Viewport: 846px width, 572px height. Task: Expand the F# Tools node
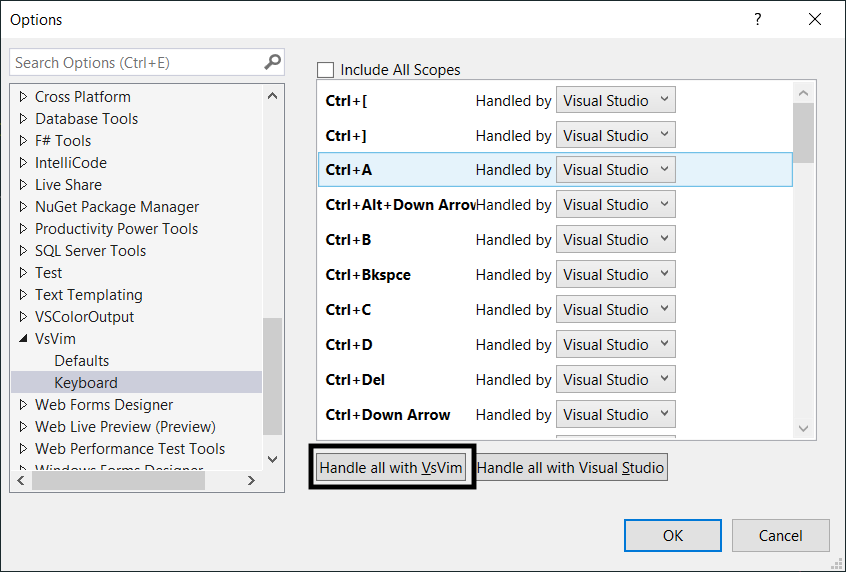pos(23,141)
